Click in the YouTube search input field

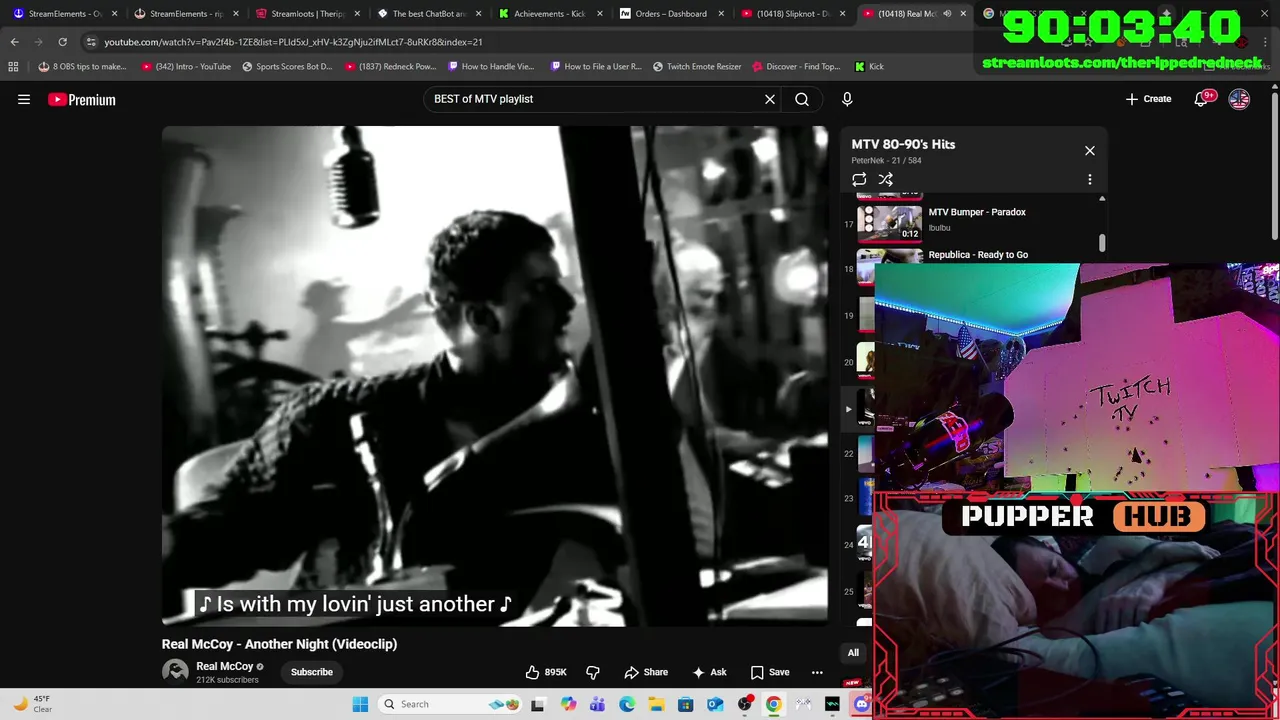[590, 99]
